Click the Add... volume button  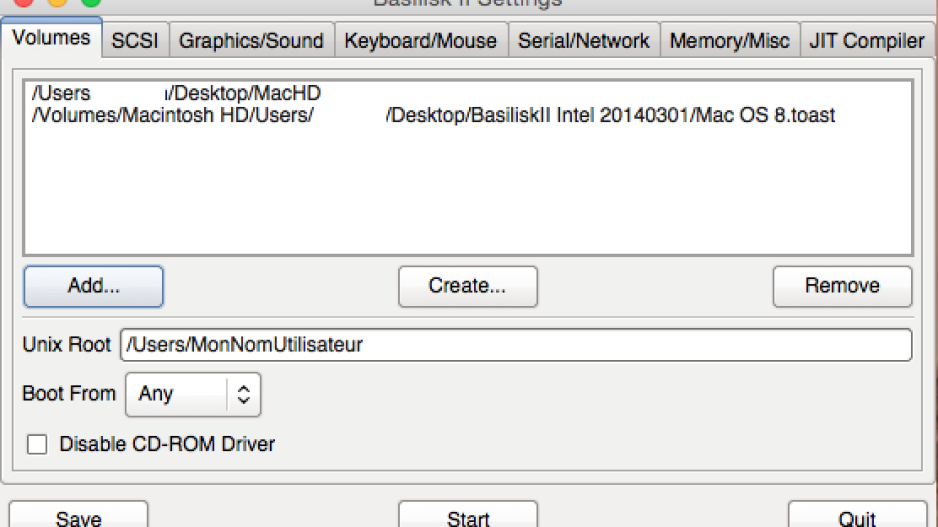pos(93,286)
